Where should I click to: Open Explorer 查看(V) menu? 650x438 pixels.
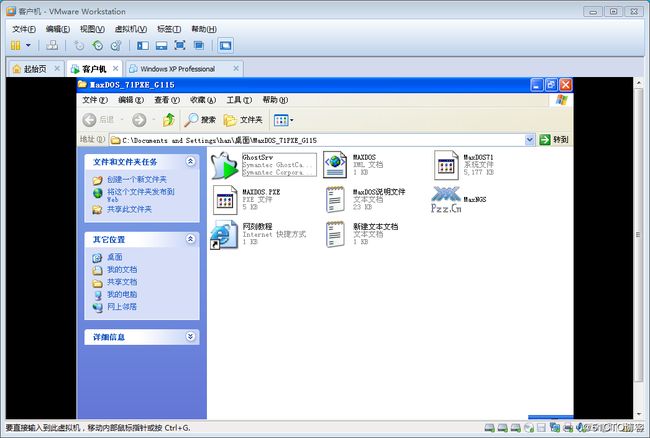pyautogui.click(x=167, y=100)
